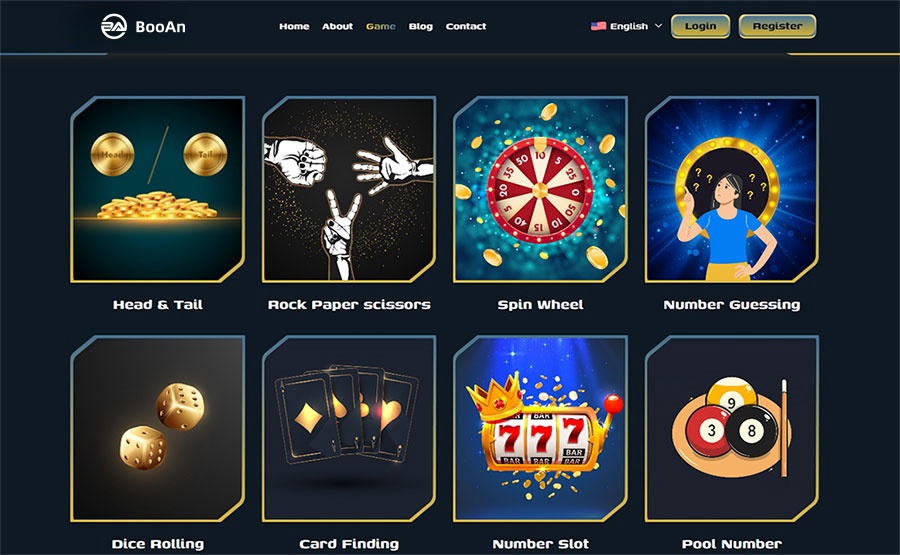Go to the Home menu item

pyautogui.click(x=294, y=26)
